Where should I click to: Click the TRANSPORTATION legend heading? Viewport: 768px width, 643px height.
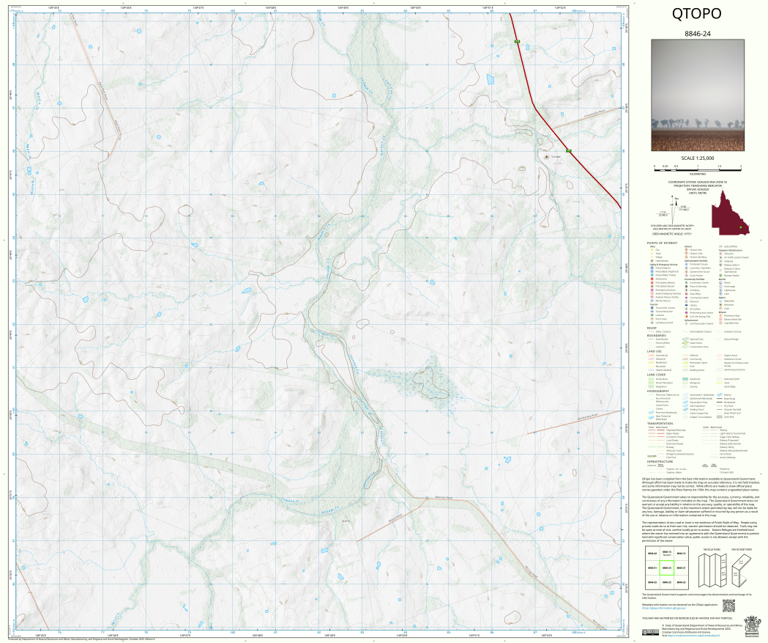click(660, 423)
